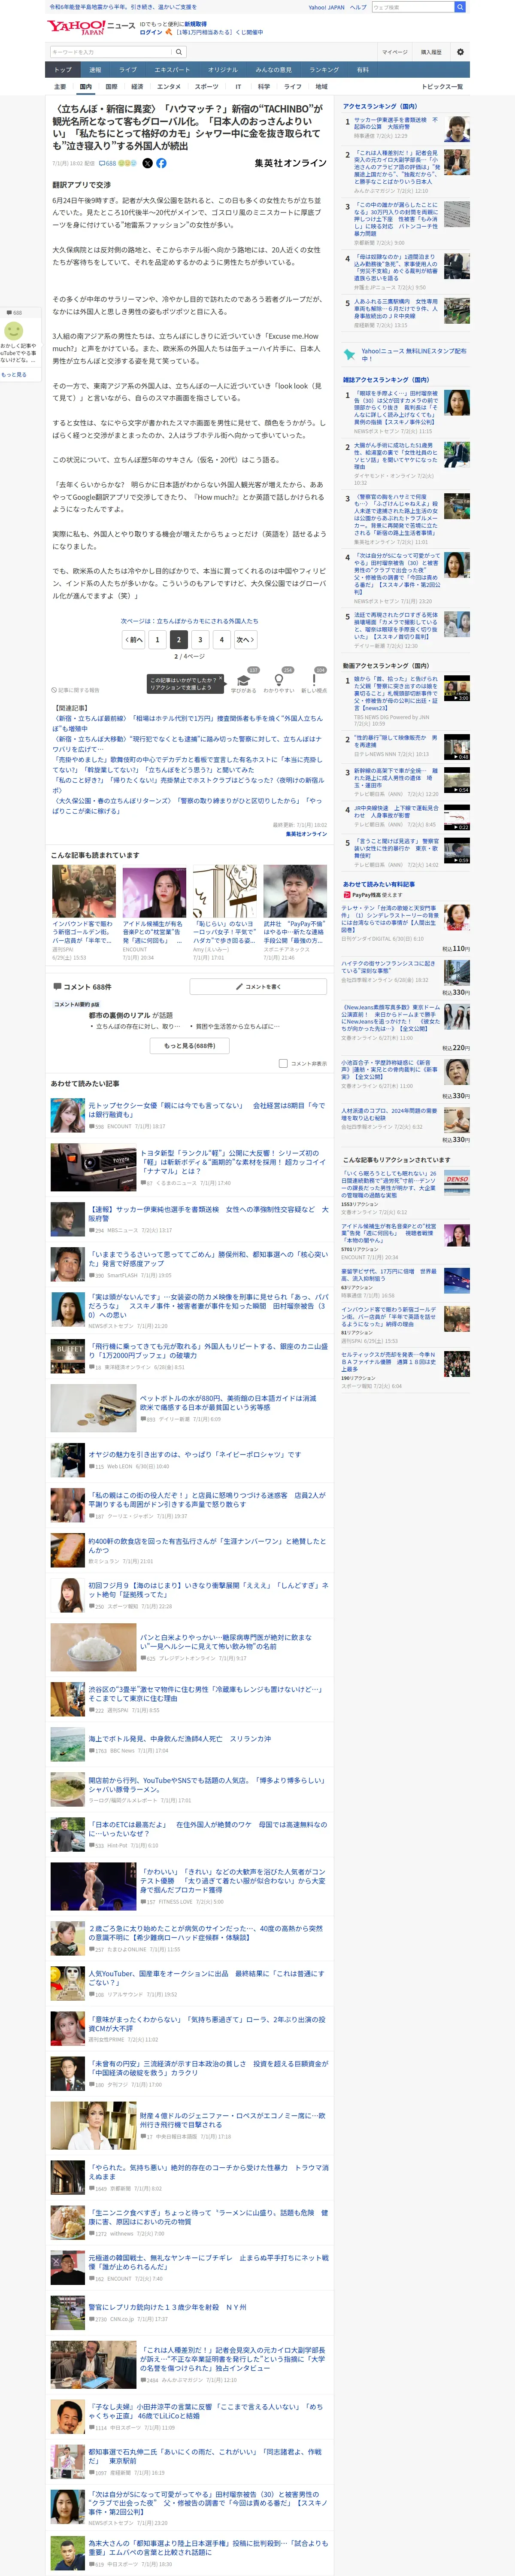Image resolution: width=515 pixels, height=2576 pixels.
Task: Open the エキスパート navigation tab
Action: click(172, 70)
